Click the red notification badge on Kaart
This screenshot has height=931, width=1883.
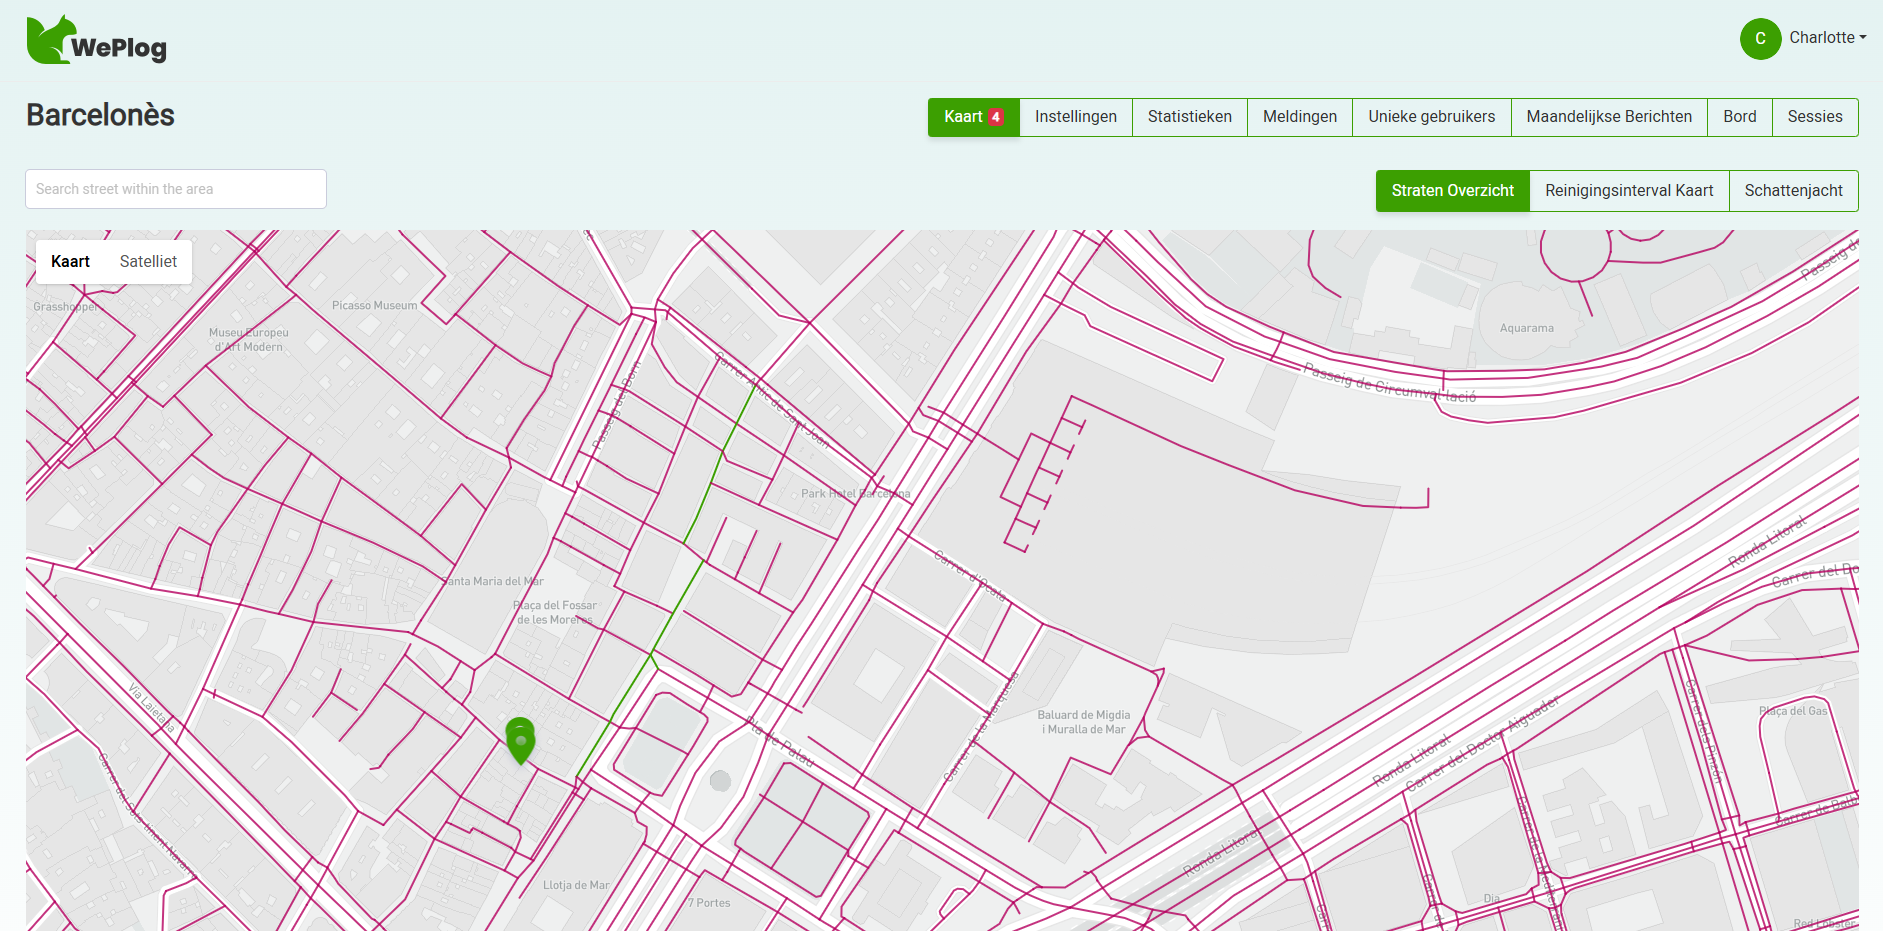(x=996, y=117)
